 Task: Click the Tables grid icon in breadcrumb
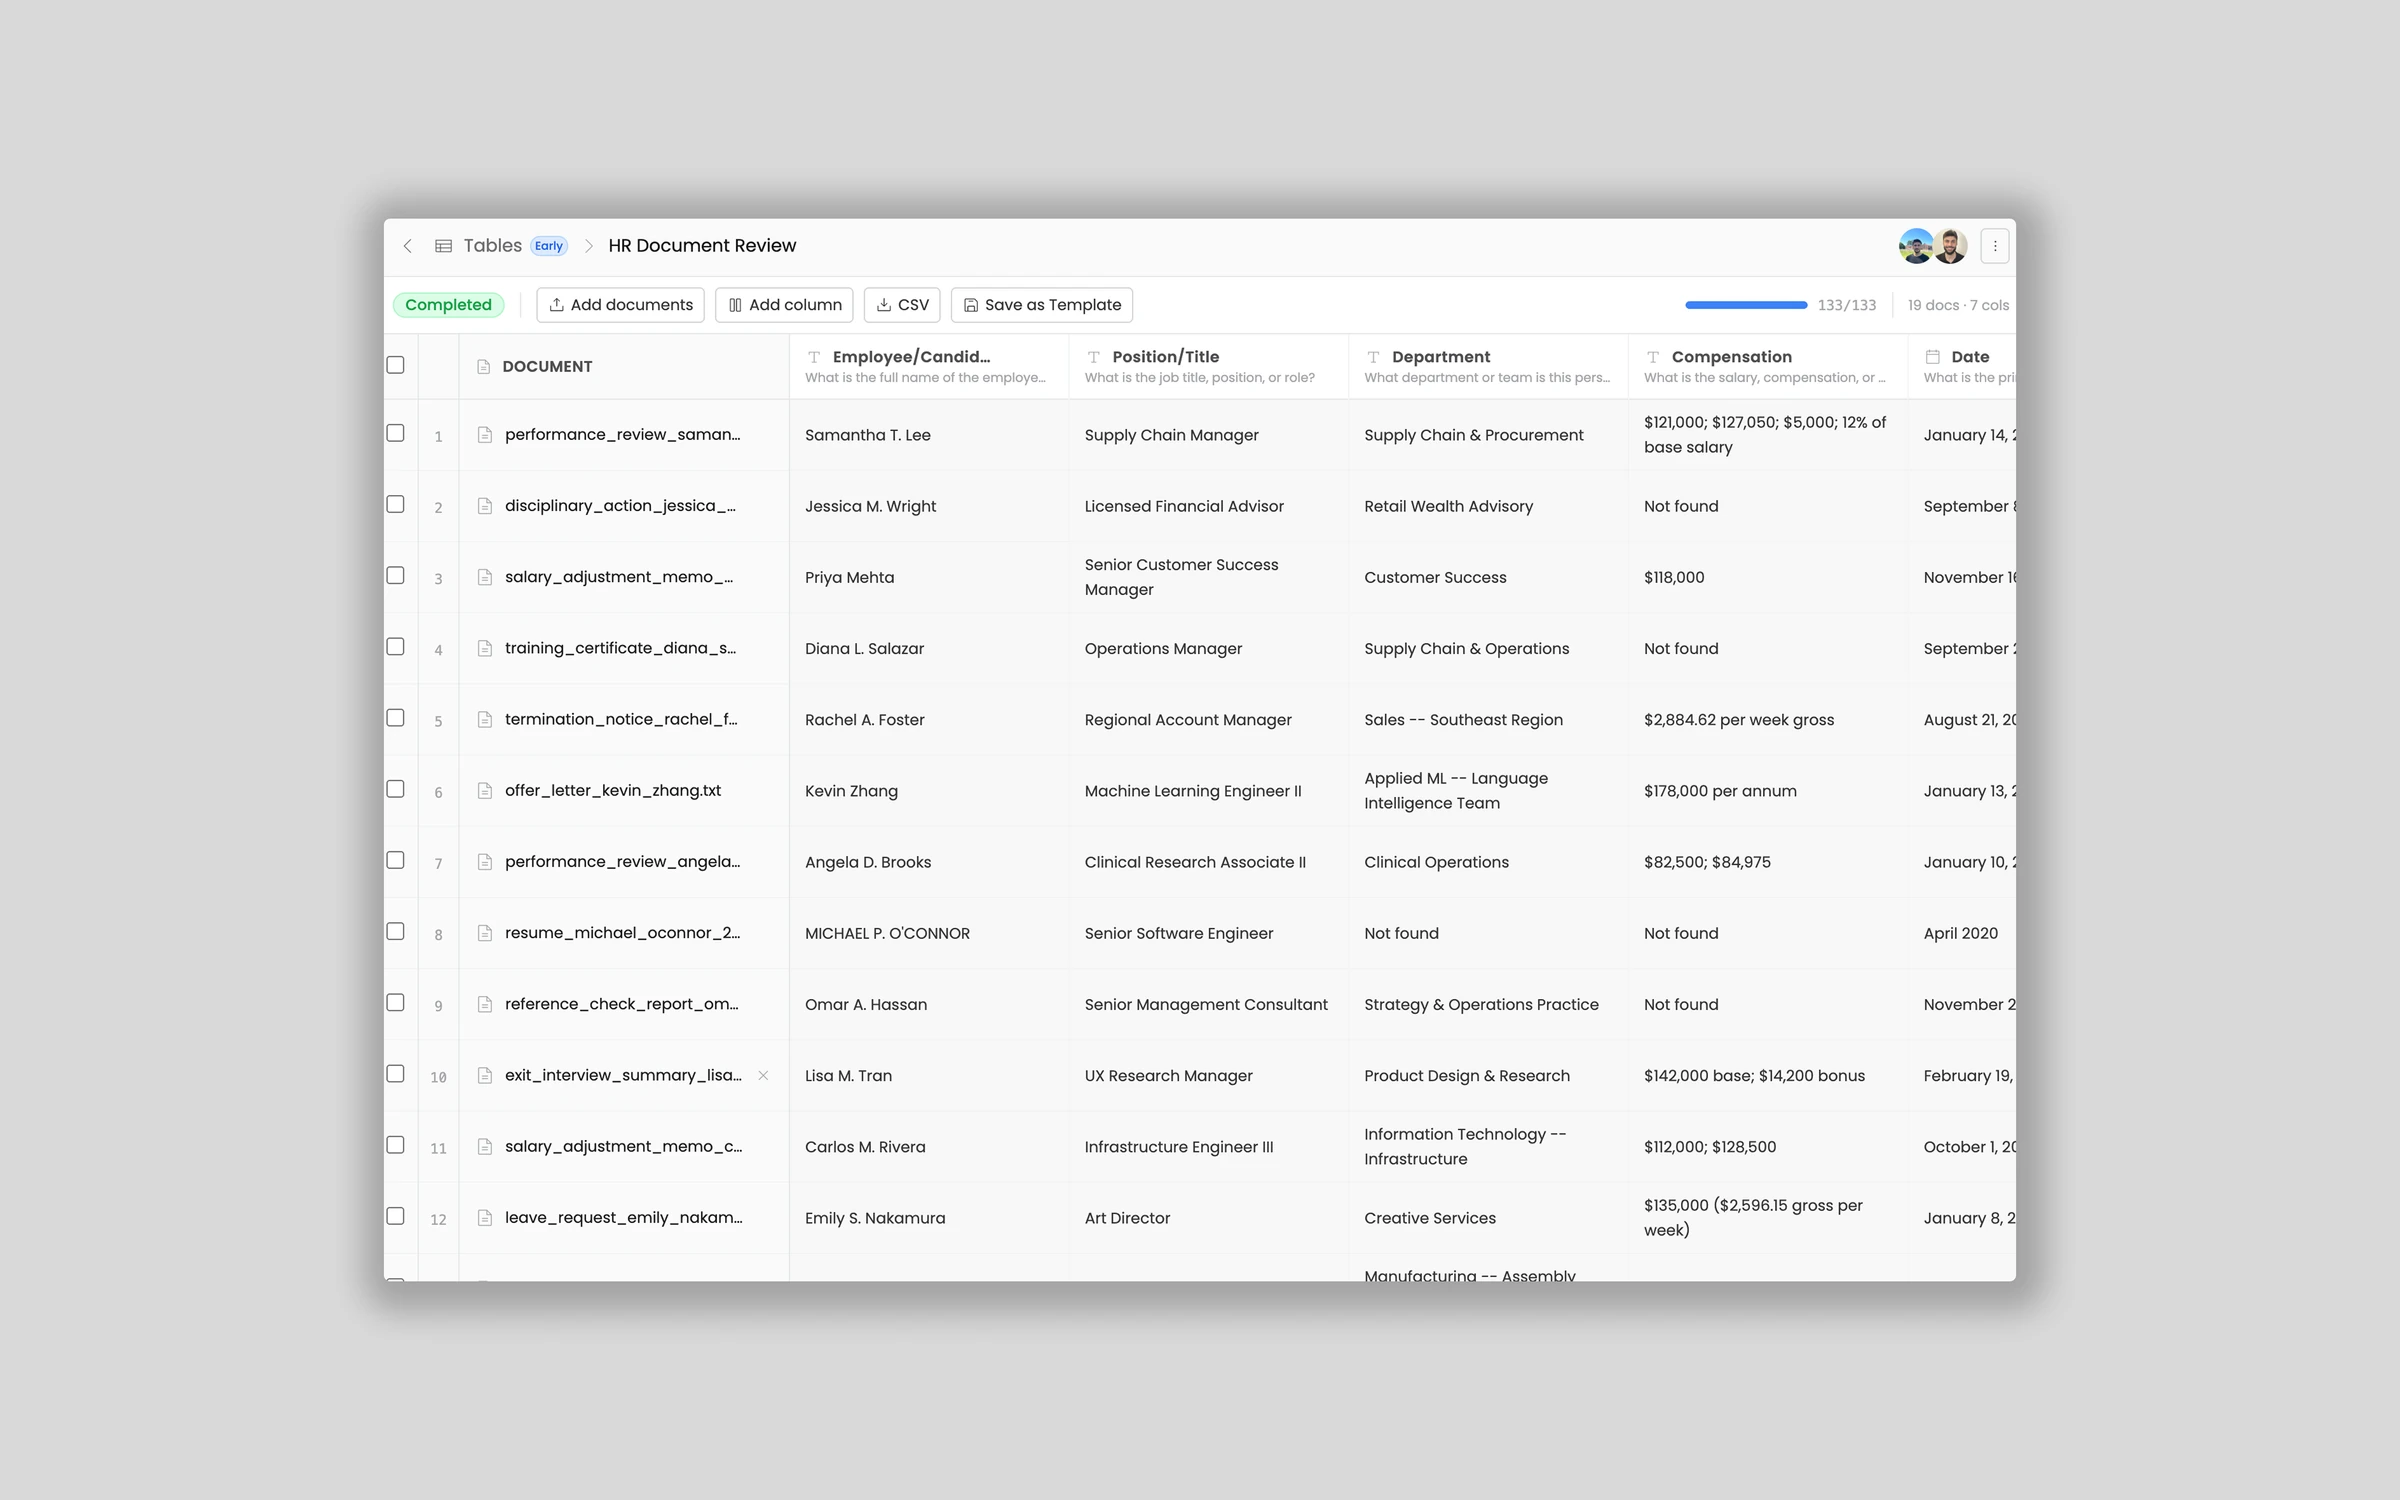tap(443, 246)
